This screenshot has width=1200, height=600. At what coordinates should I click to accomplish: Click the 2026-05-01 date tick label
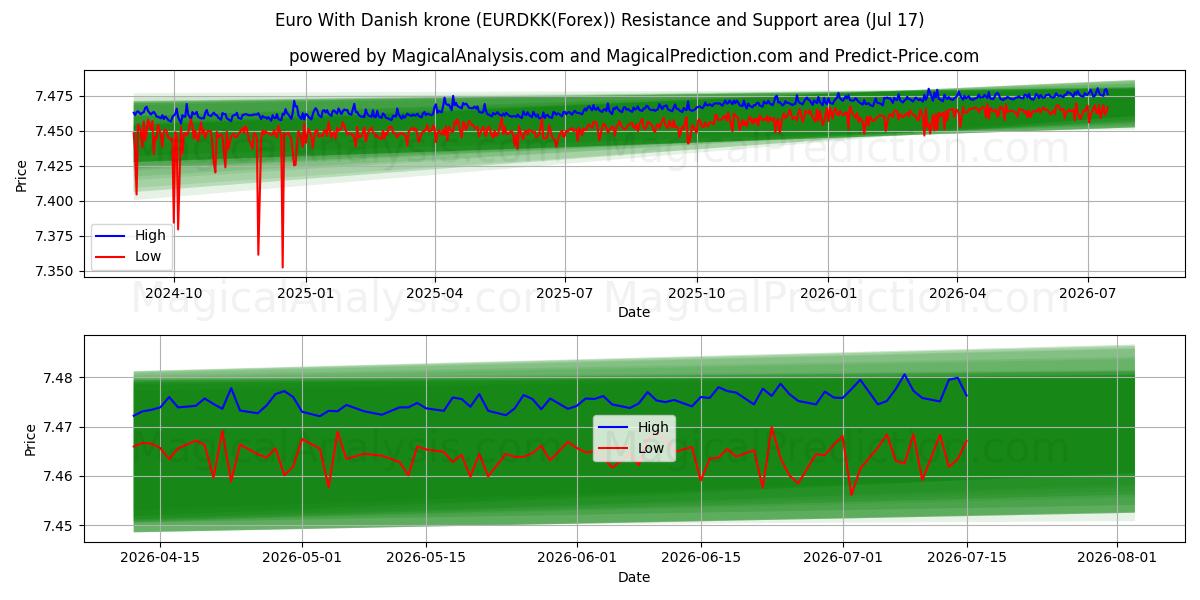pos(302,558)
